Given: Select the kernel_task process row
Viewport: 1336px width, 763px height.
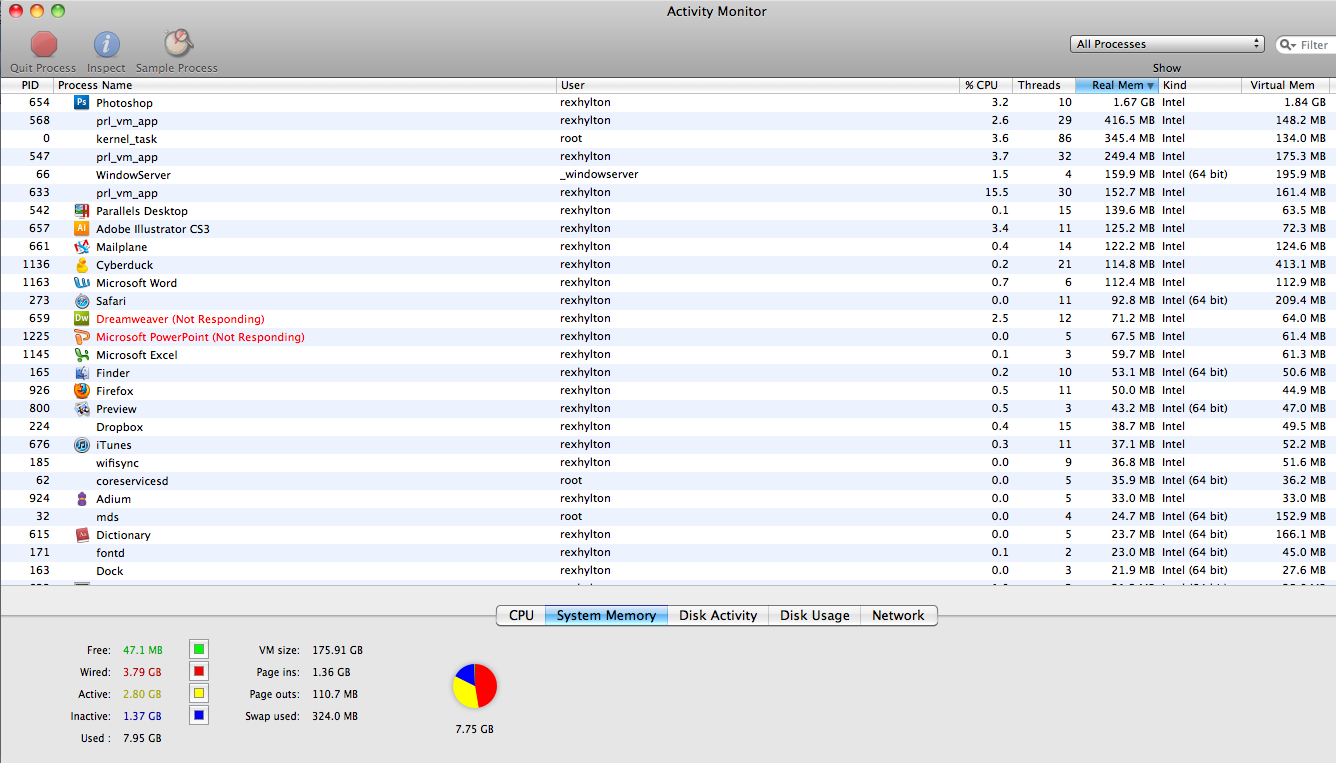Looking at the screenshot, I should pyautogui.click(x=668, y=138).
